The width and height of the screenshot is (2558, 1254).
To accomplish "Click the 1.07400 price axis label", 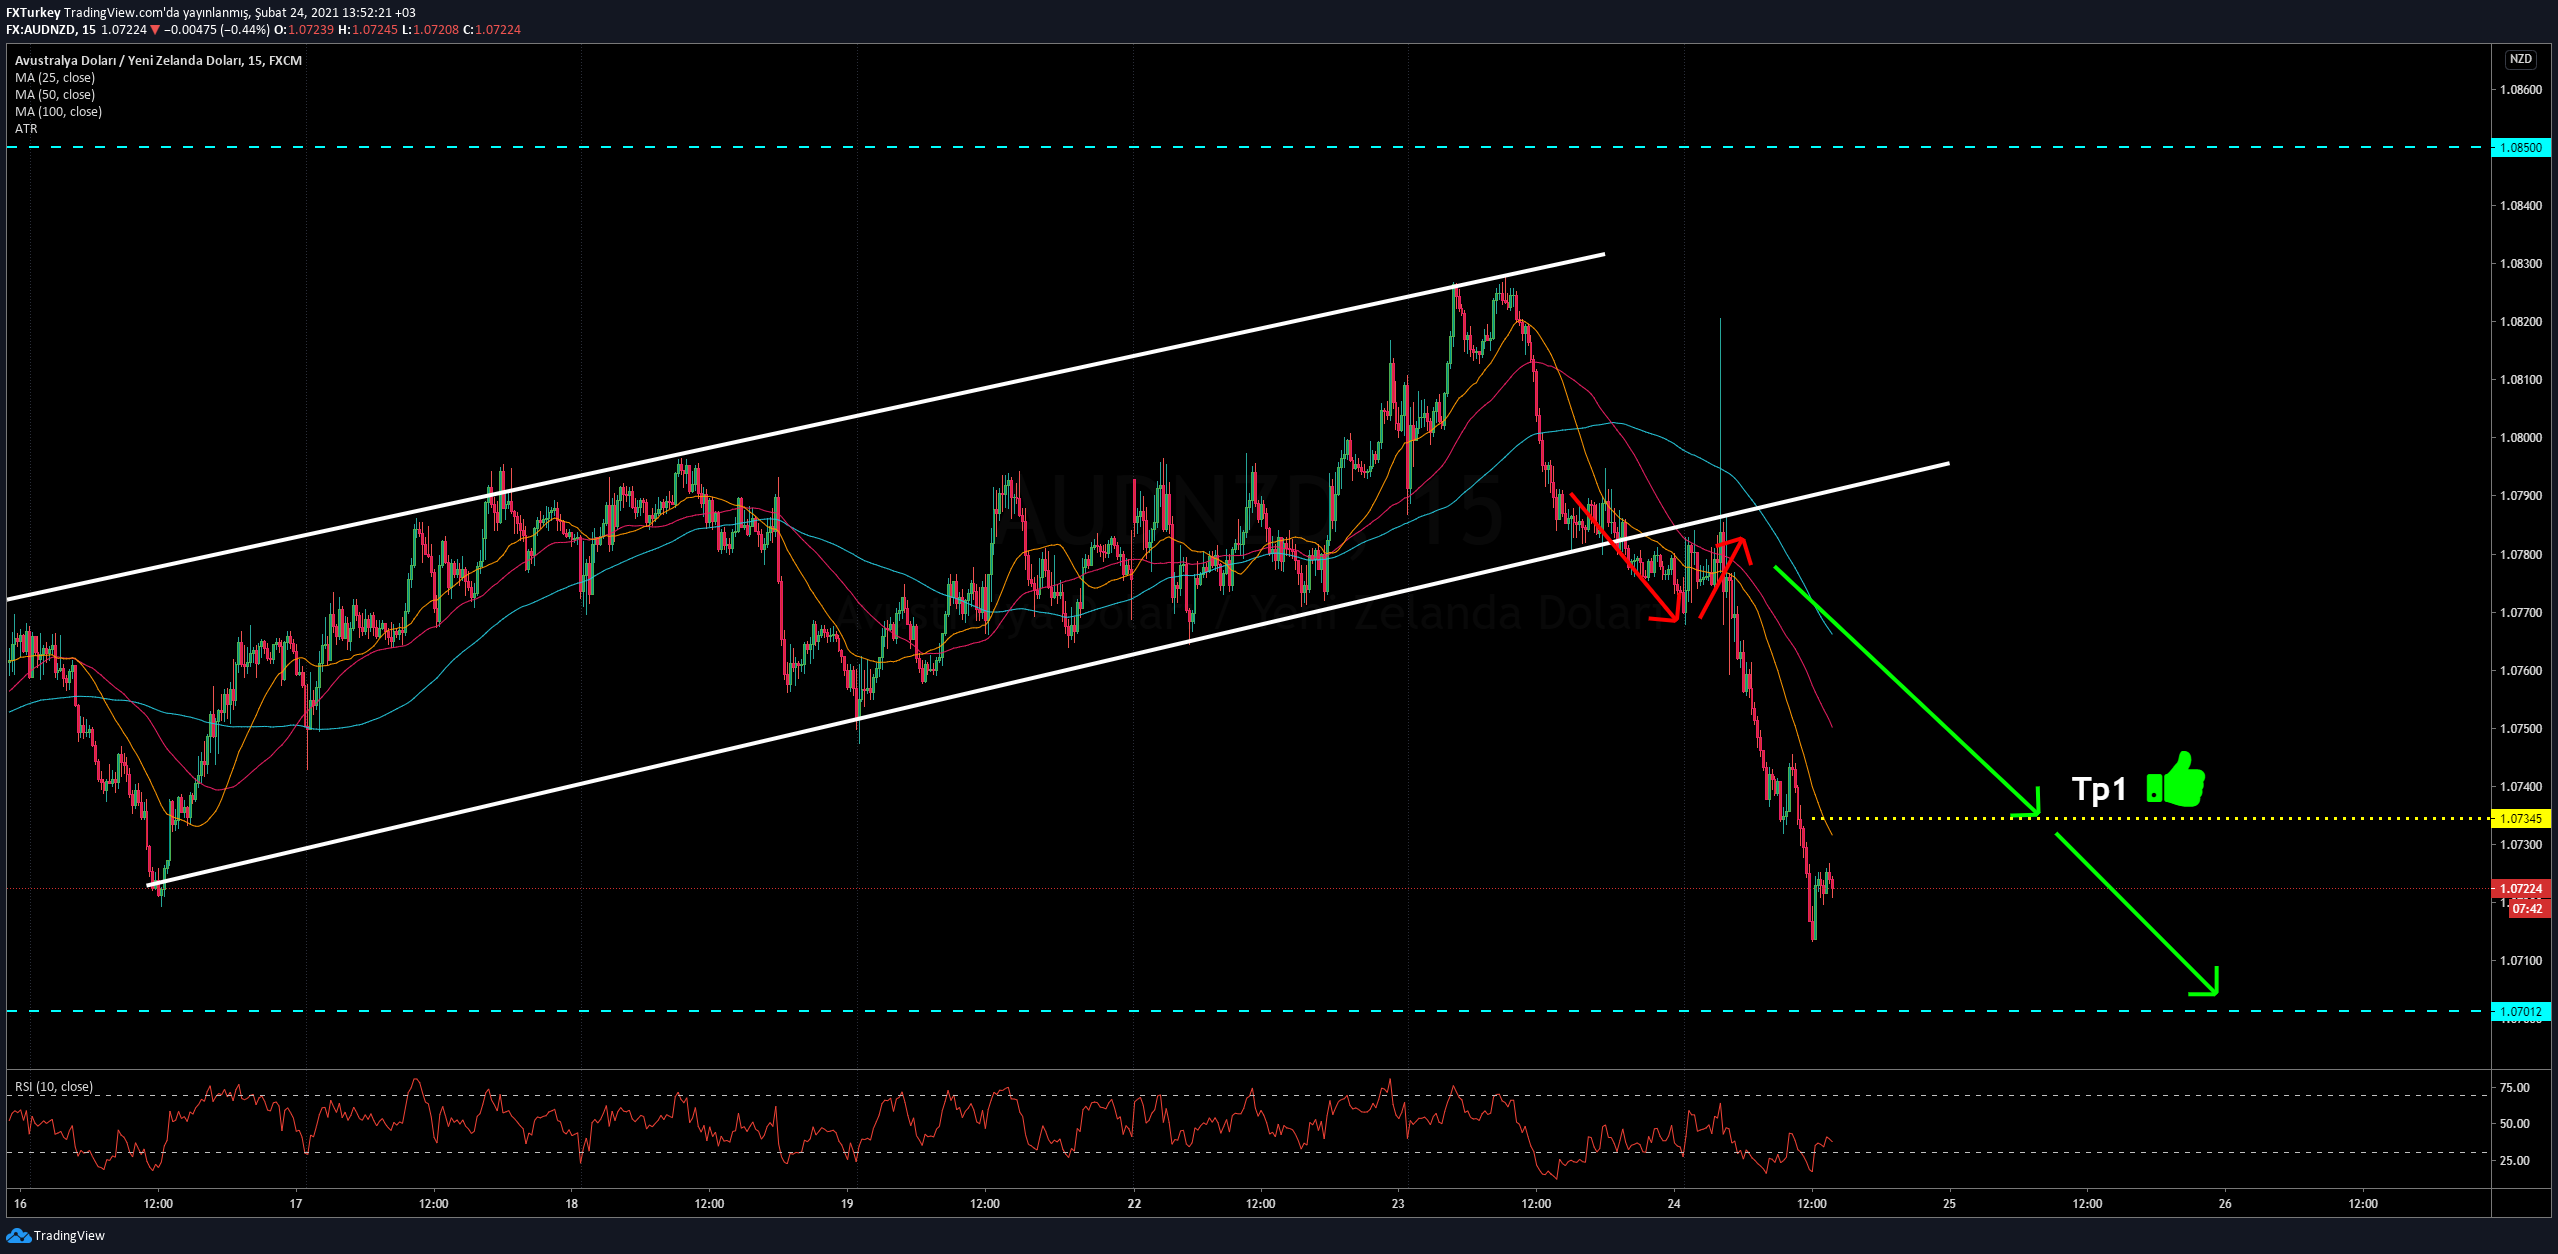I will pos(2520,786).
